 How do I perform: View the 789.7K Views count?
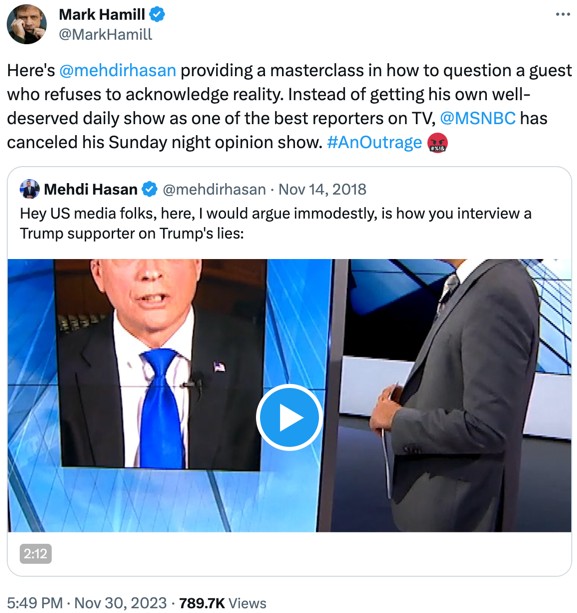pyautogui.click(x=223, y=602)
